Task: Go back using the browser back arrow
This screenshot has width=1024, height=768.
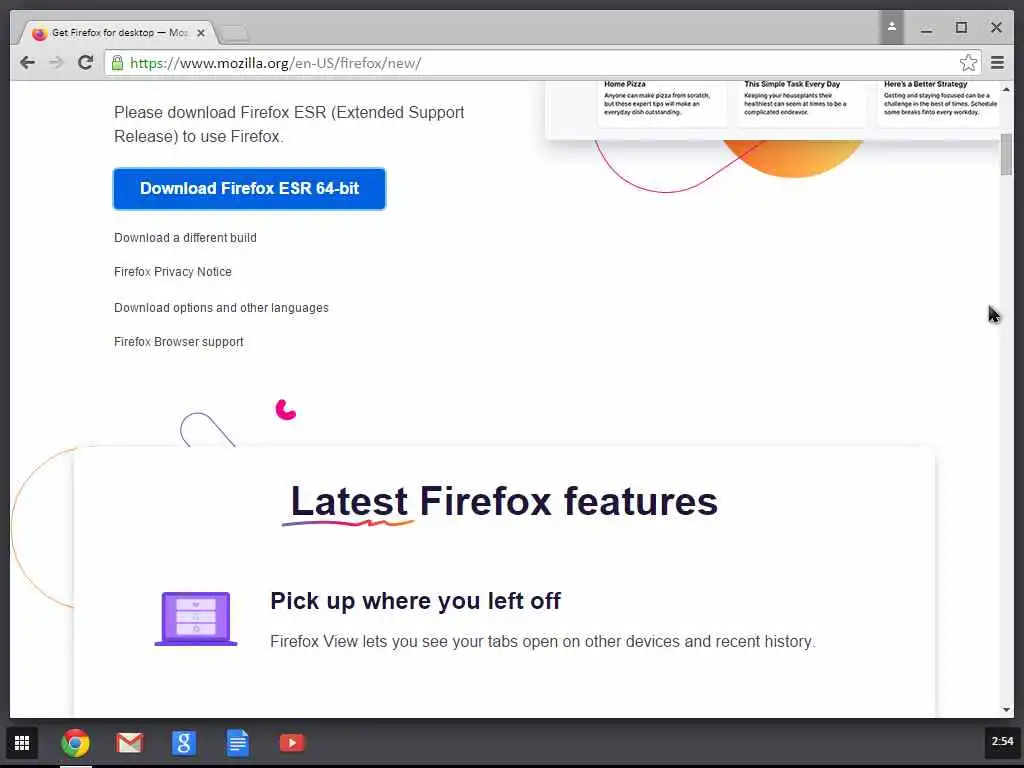Action: pos(27,63)
